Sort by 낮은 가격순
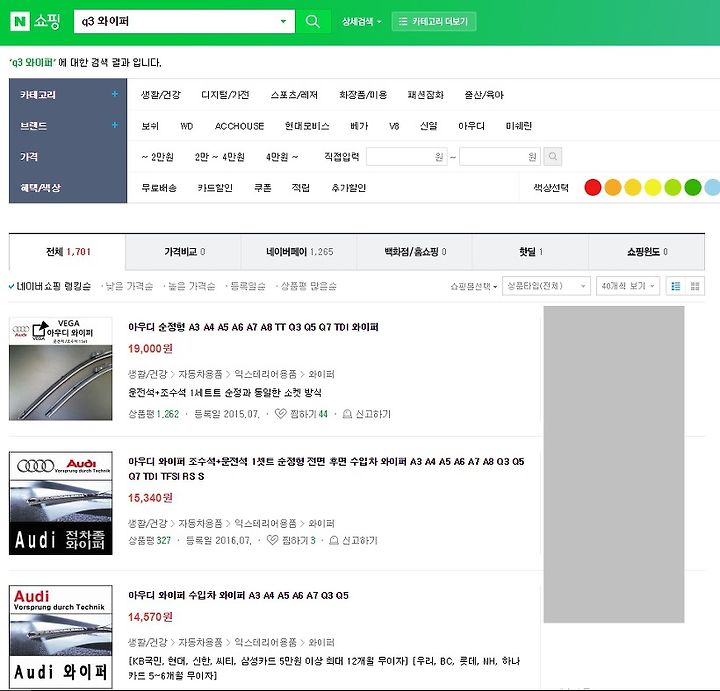Screen dimensions: 720x691 tap(129, 287)
